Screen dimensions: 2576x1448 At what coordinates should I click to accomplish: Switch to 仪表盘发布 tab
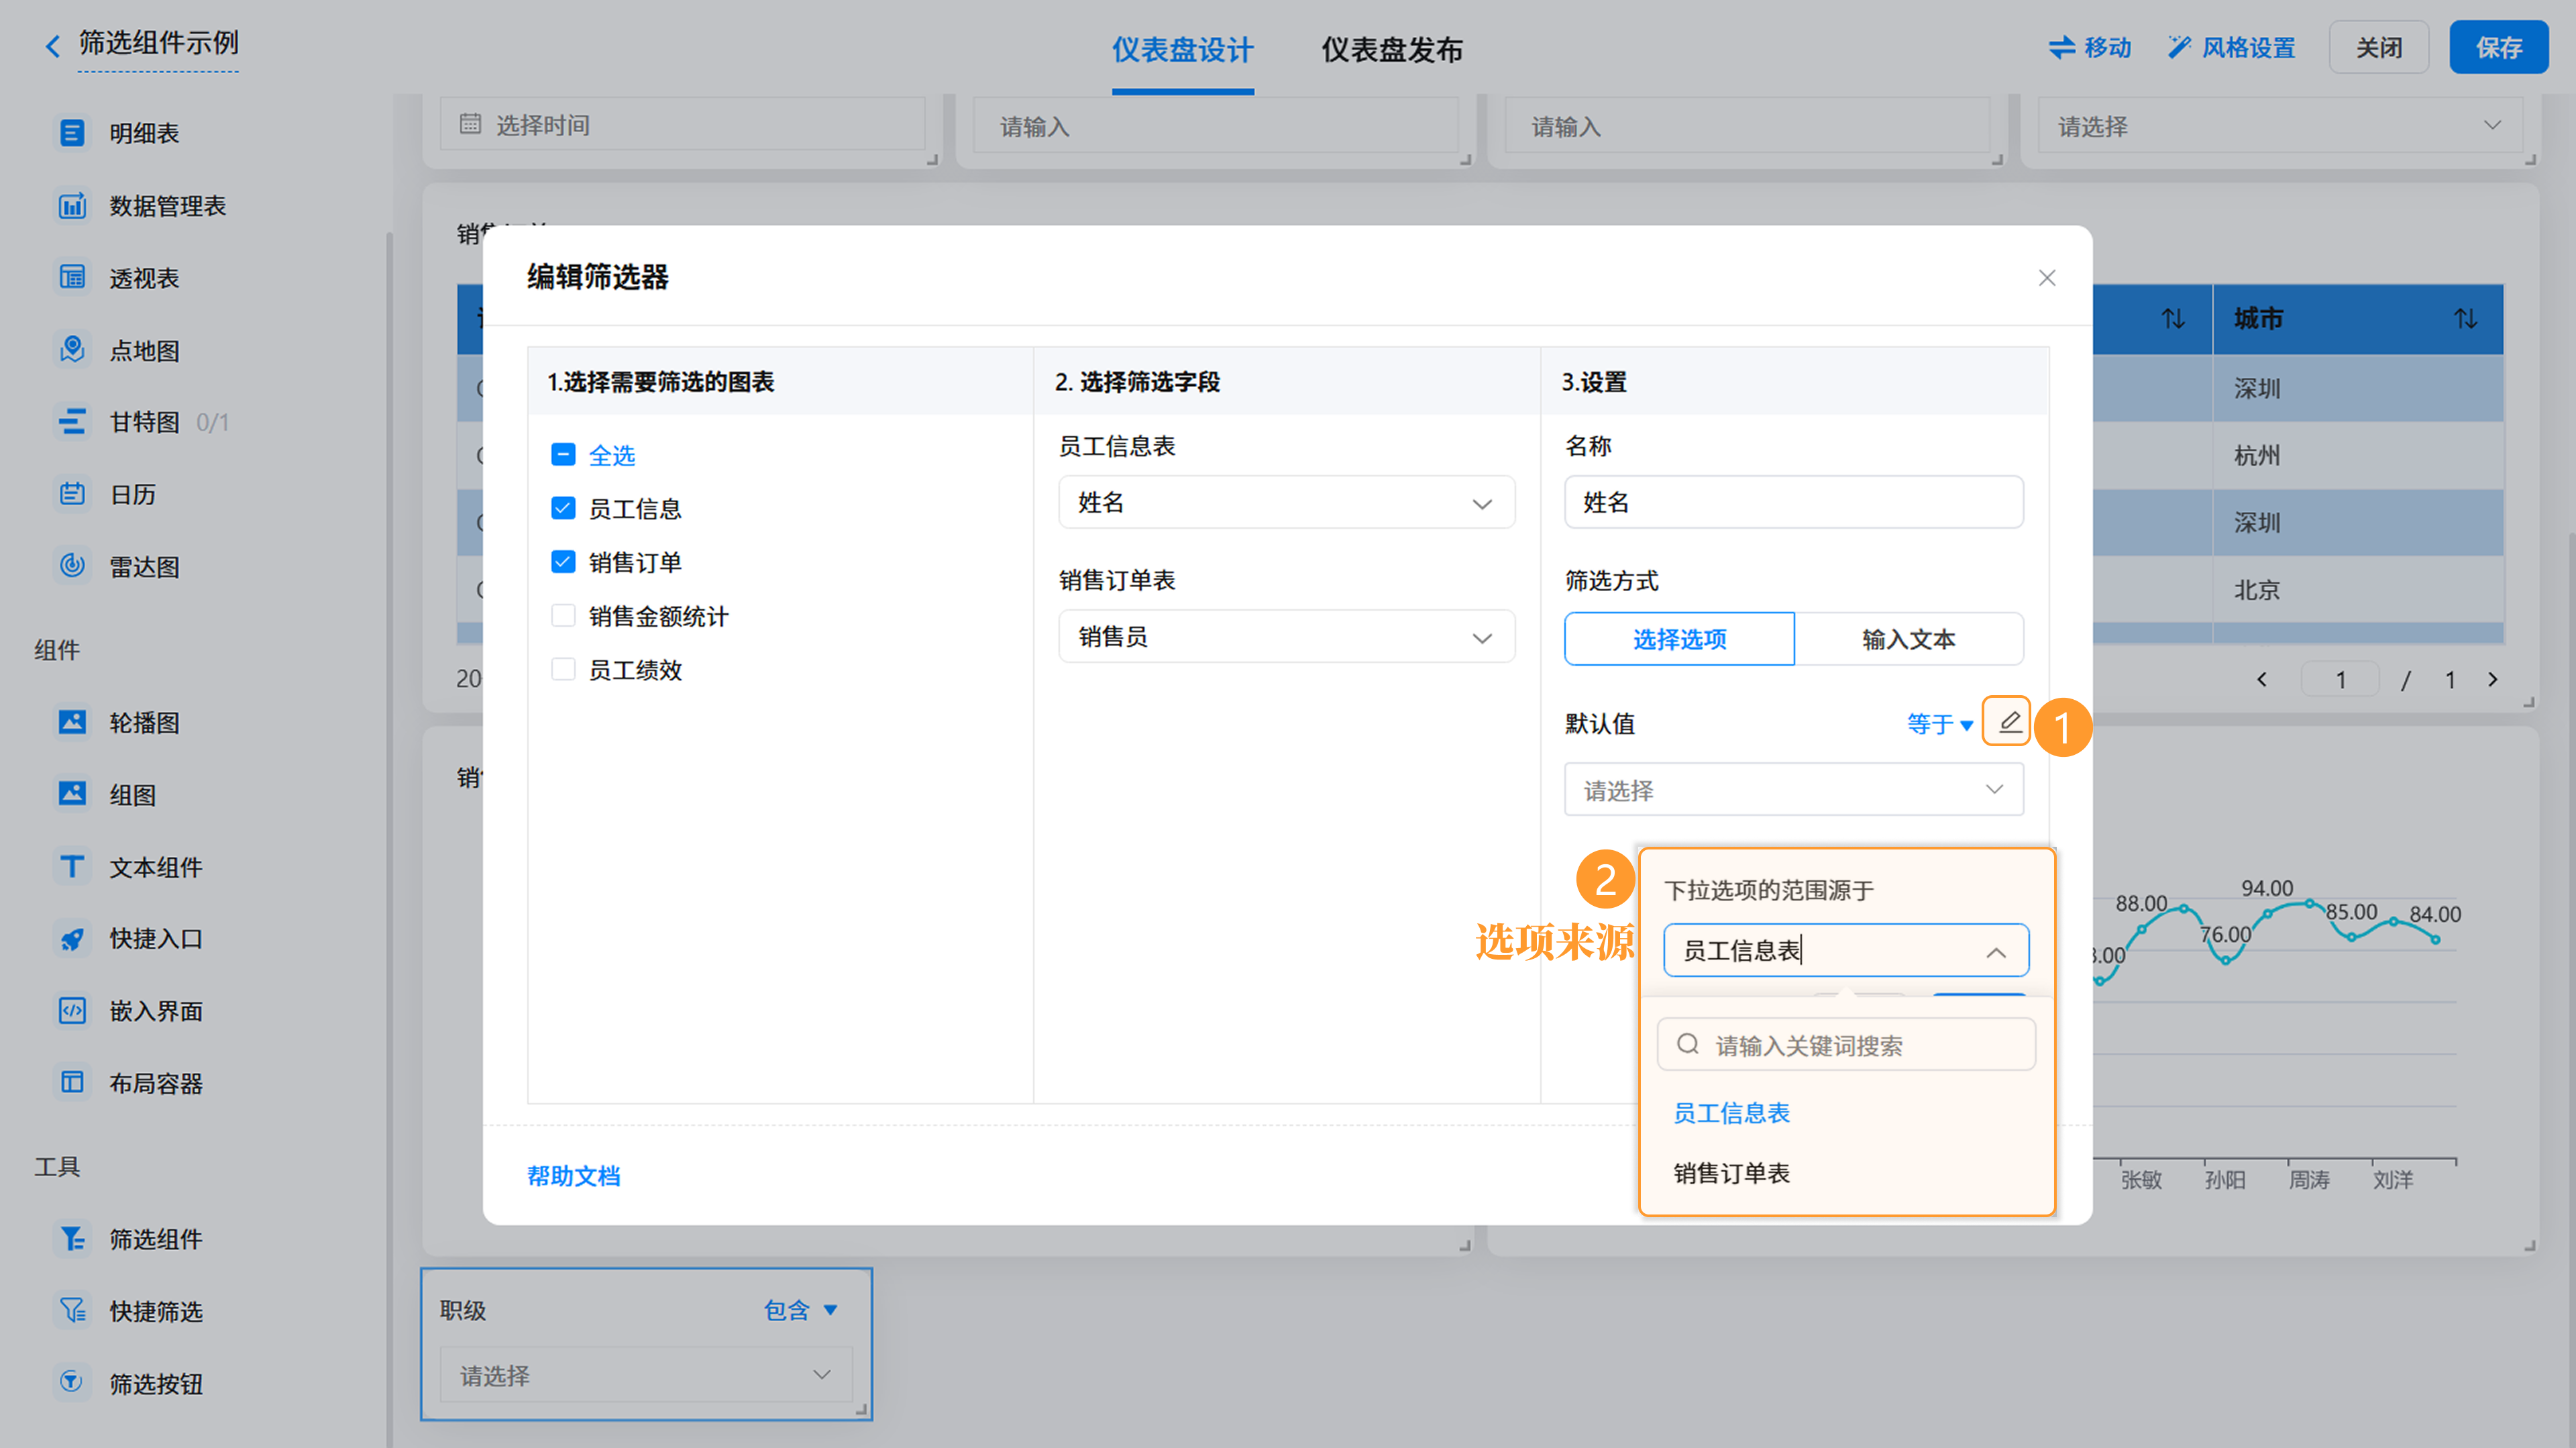point(1392,49)
